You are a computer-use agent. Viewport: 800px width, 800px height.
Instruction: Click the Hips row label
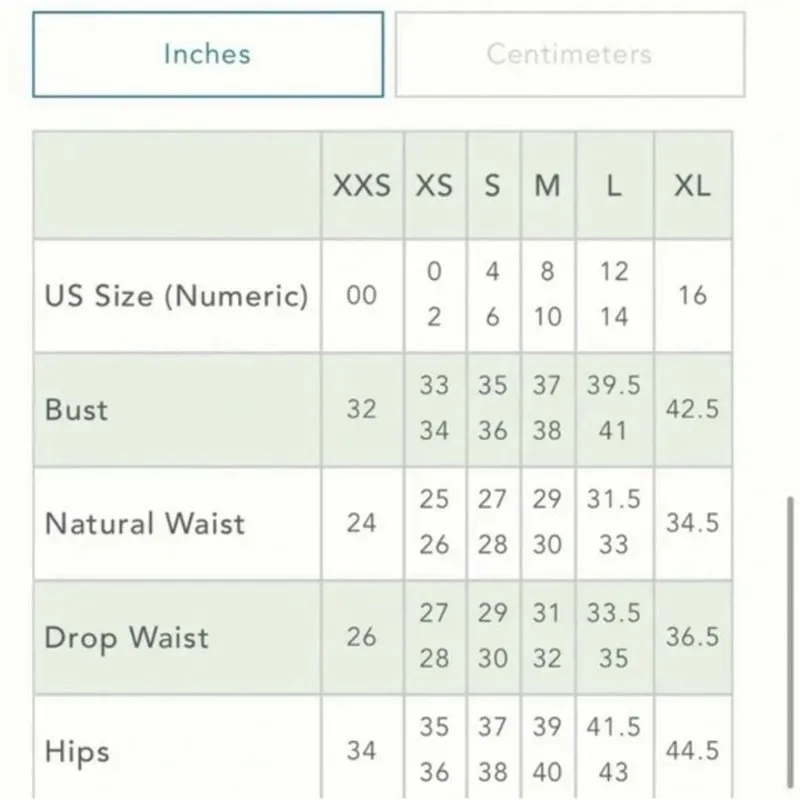77,750
